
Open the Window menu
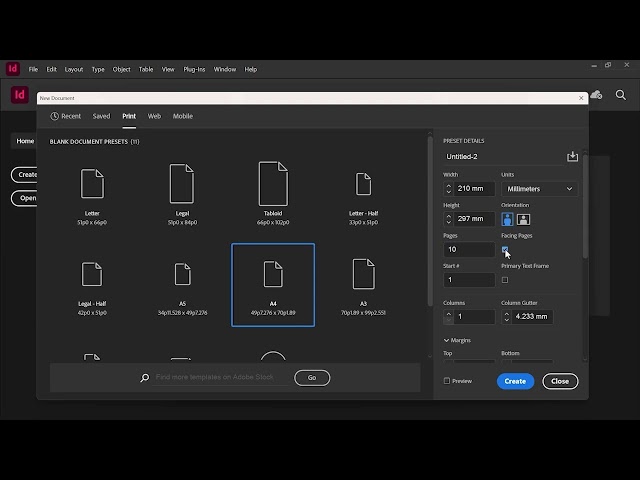(225, 69)
